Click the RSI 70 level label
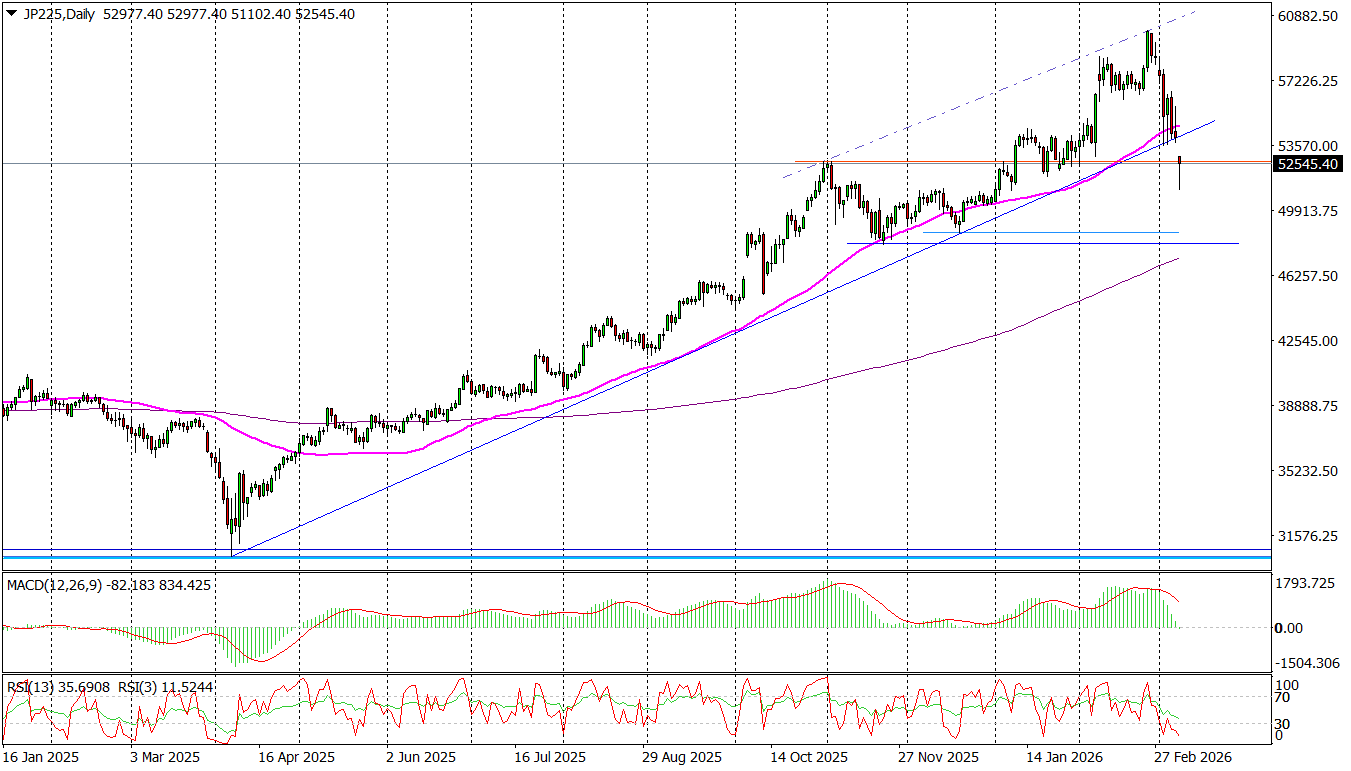The image size is (1351, 771). pyautogui.click(x=1286, y=698)
